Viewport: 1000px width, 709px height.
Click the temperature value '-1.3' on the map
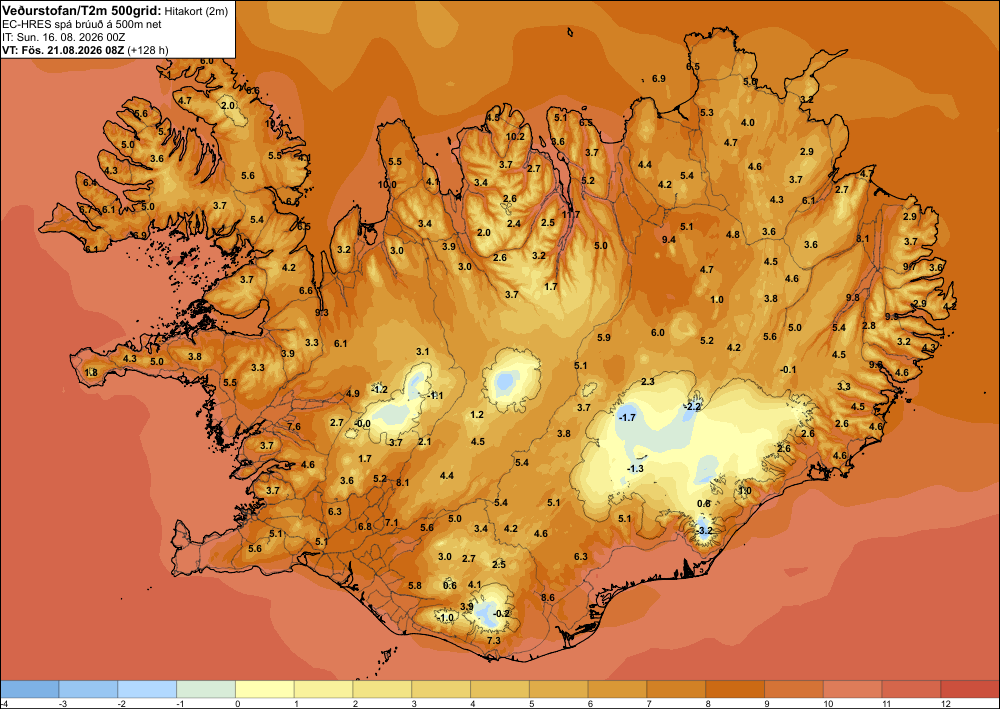coord(635,469)
